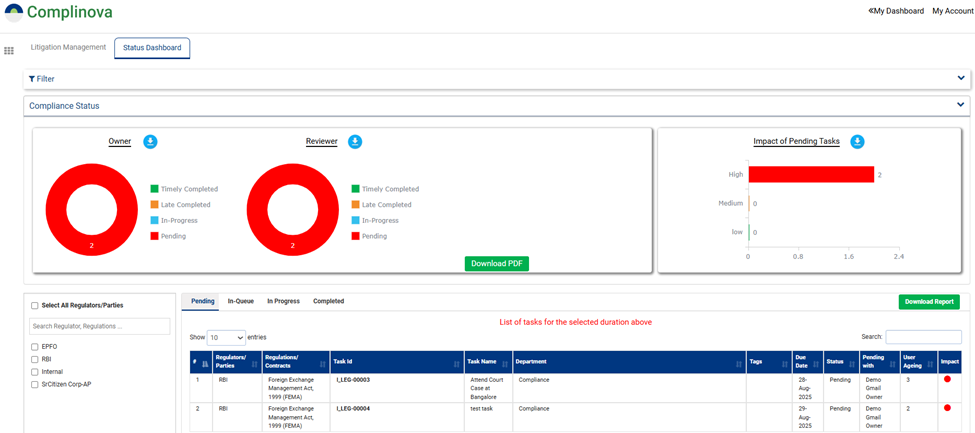This screenshot has width=975, height=433.
Task: Download the Owner chart data
Action: coord(150,142)
